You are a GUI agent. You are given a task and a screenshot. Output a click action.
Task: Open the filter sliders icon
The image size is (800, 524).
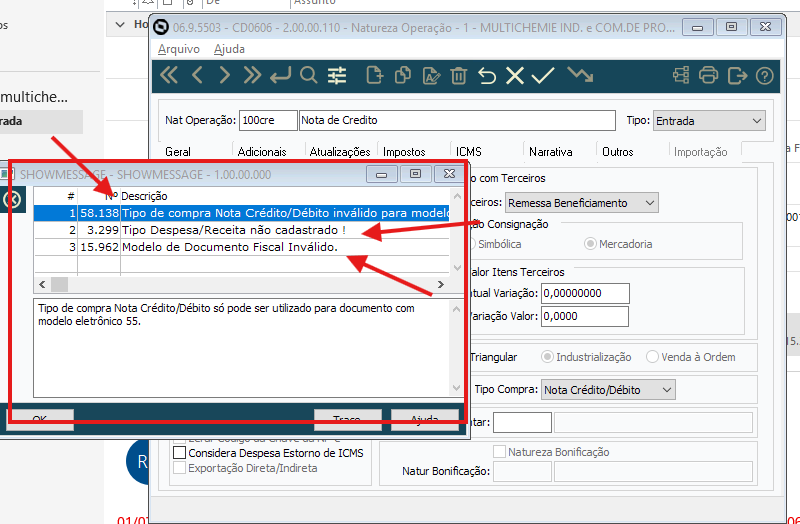337,76
